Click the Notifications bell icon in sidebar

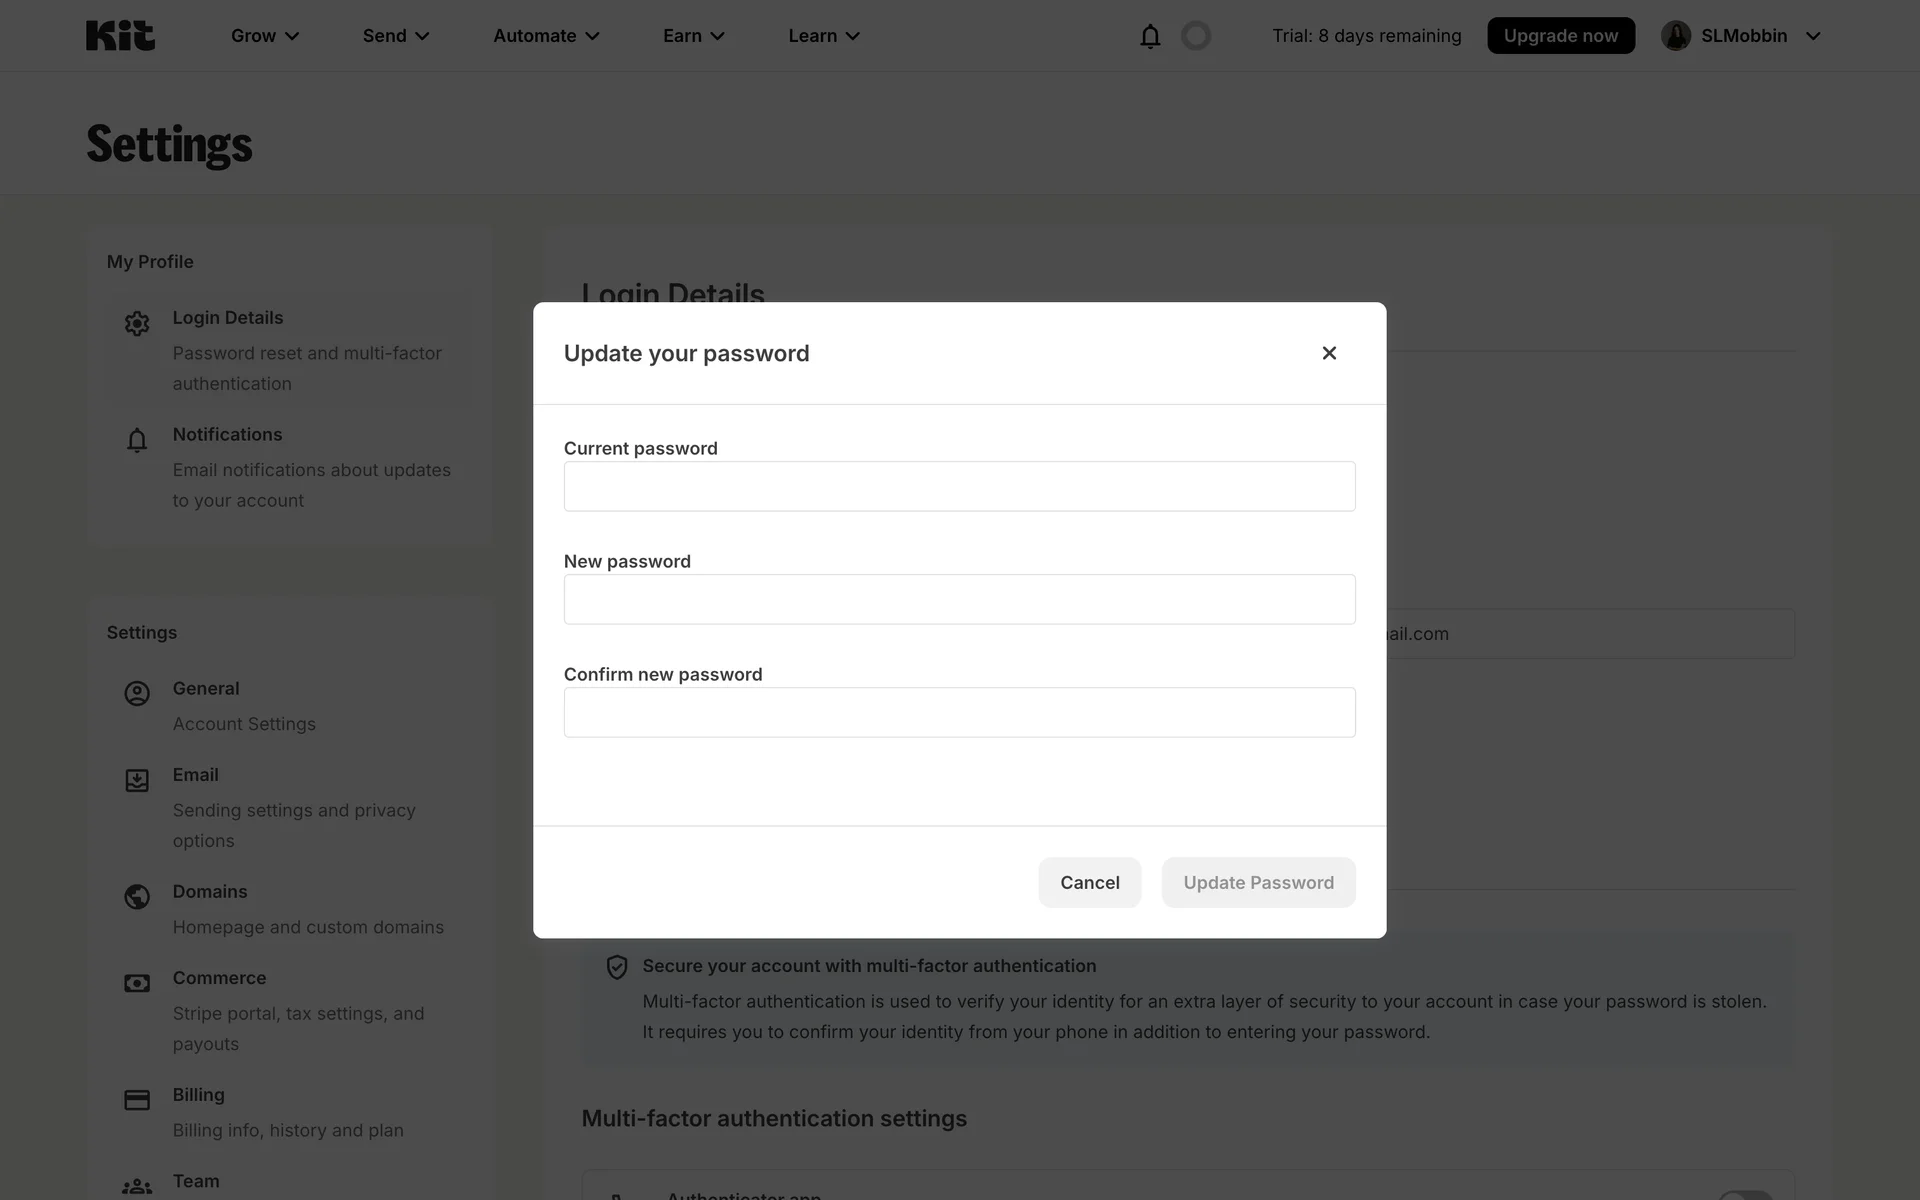[x=137, y=440]
